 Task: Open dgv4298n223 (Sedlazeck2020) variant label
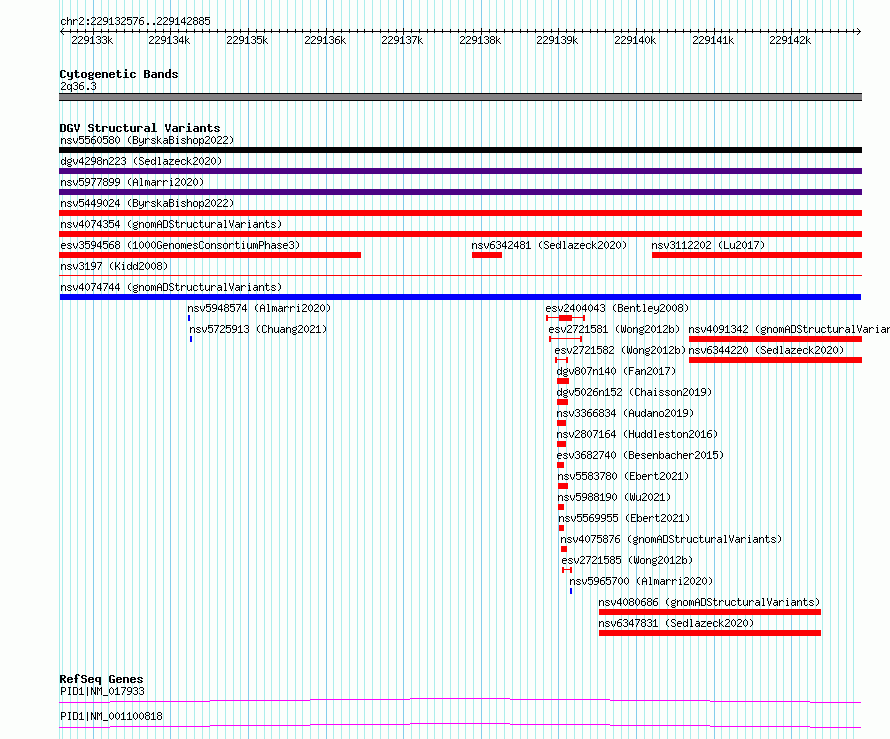(141, 161)
